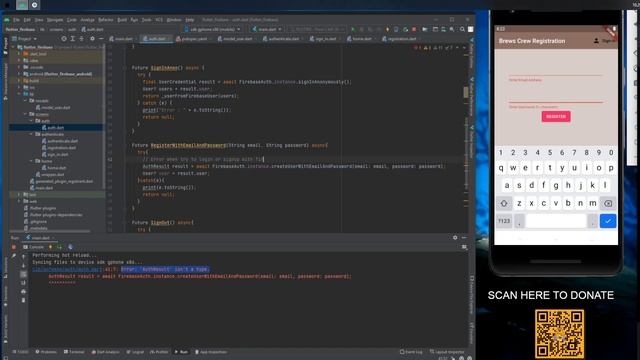Open the Logcat tool window tab

tap(136, 352)
